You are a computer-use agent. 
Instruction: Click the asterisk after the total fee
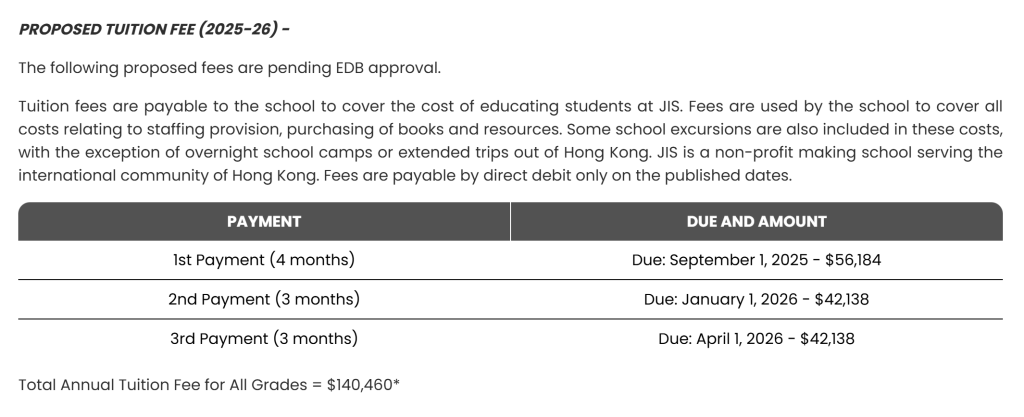click(396, 381)
